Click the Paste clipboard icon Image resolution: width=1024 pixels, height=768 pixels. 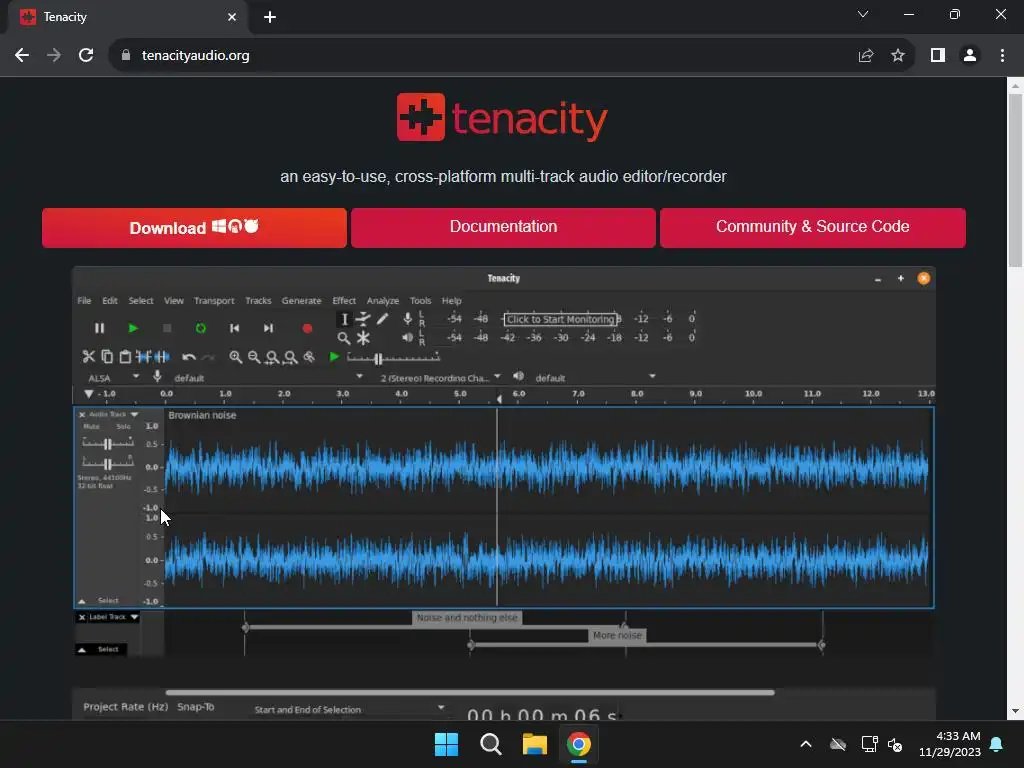point(125,357)
